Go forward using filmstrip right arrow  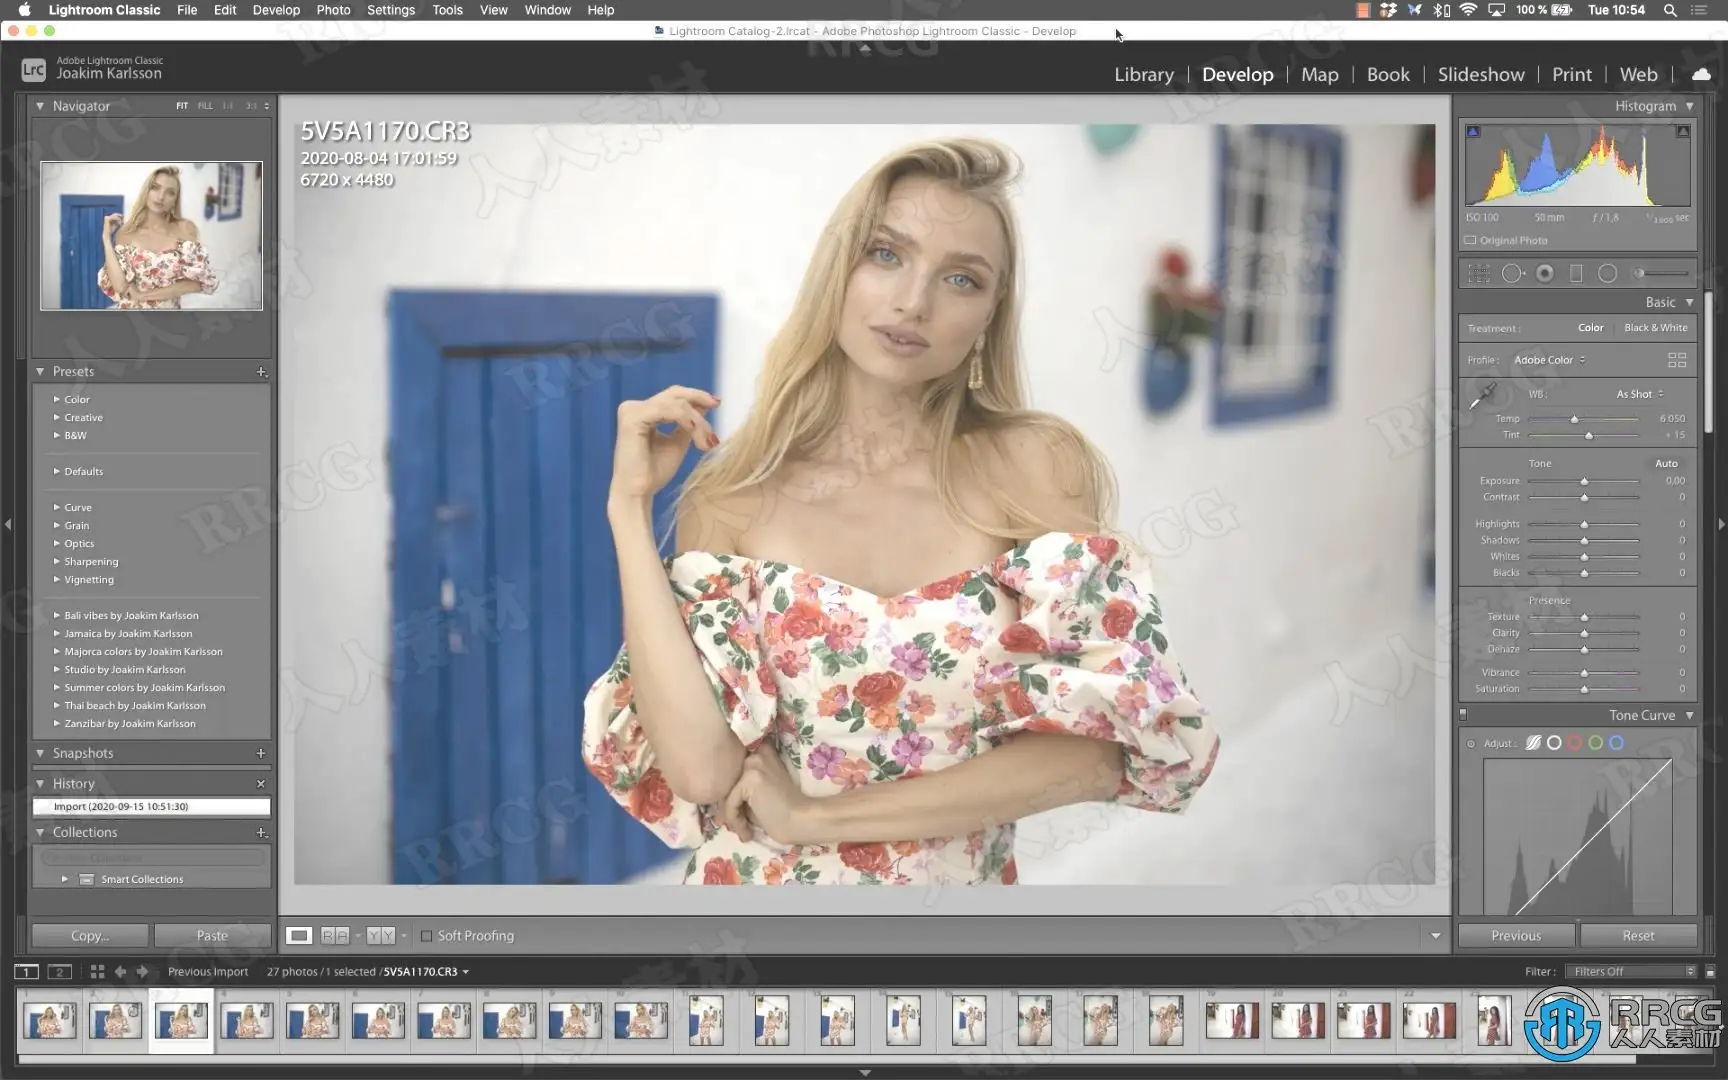[x=142, y=971]
